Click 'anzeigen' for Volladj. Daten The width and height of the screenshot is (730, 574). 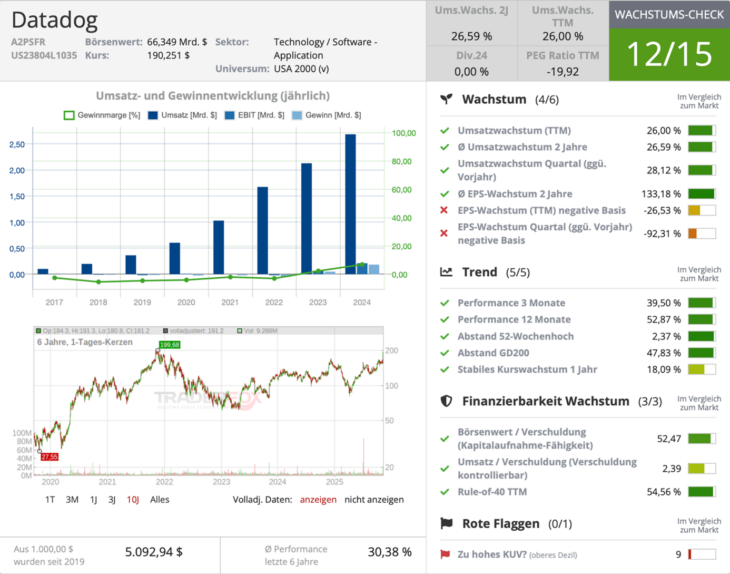[x=320, y=499]
